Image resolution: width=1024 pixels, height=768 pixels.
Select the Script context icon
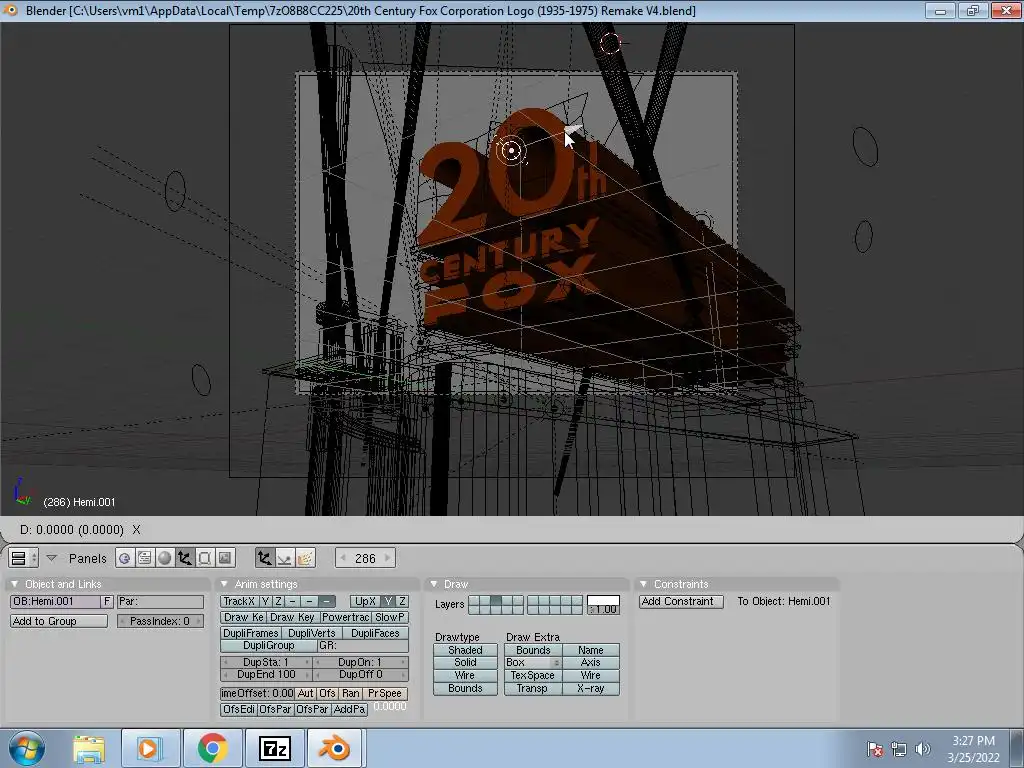tap(144, 558)
